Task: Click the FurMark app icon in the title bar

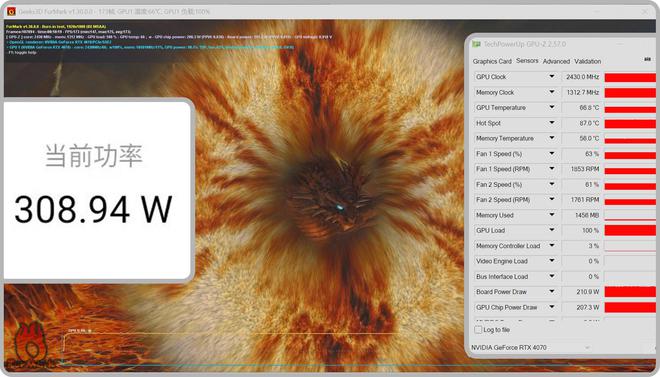Action: [11, 11]
